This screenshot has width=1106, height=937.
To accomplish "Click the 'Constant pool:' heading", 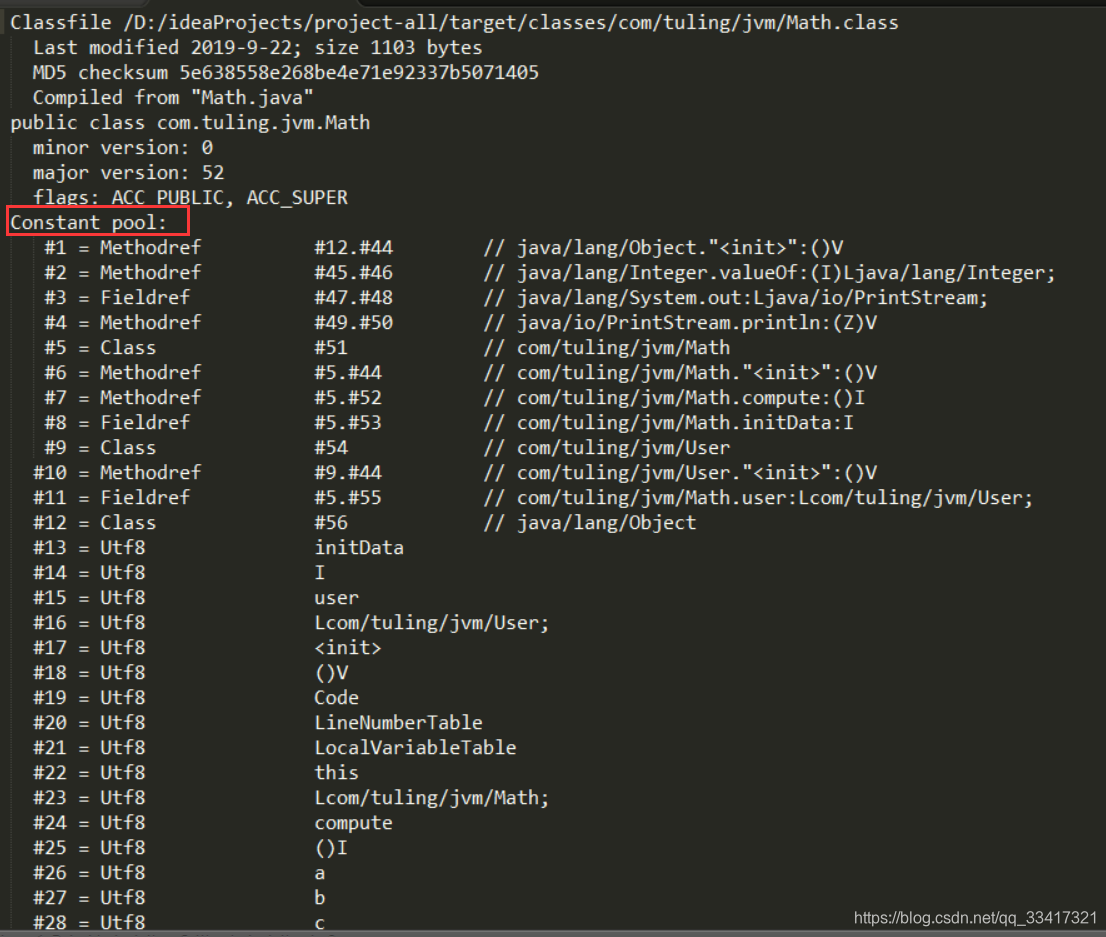I will click(x=88, y=223).
